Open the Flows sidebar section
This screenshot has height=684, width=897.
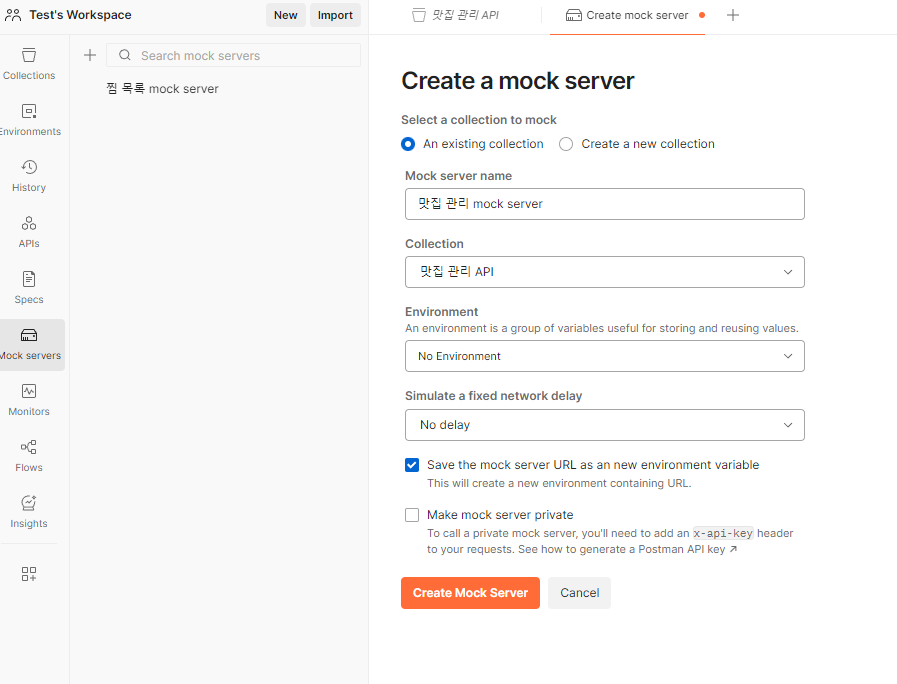click(x=29, y=456)
